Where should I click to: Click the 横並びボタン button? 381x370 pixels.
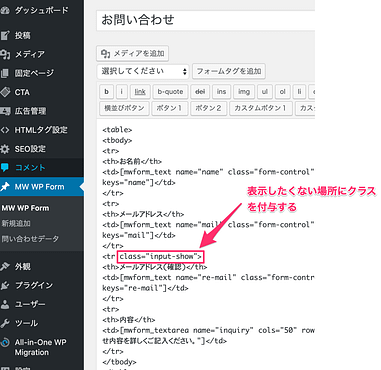(x=124, y=108)
